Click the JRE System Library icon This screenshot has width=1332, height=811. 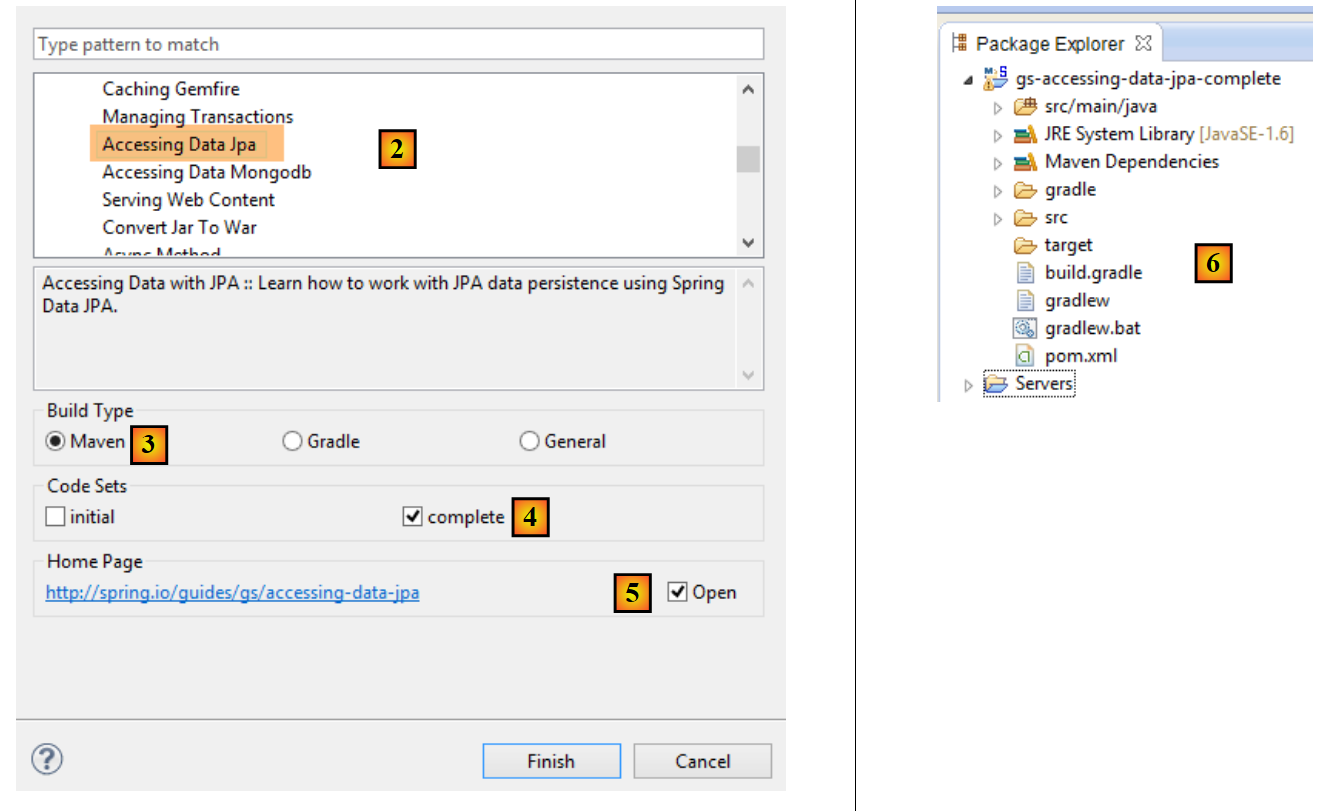pos(1024,134)
